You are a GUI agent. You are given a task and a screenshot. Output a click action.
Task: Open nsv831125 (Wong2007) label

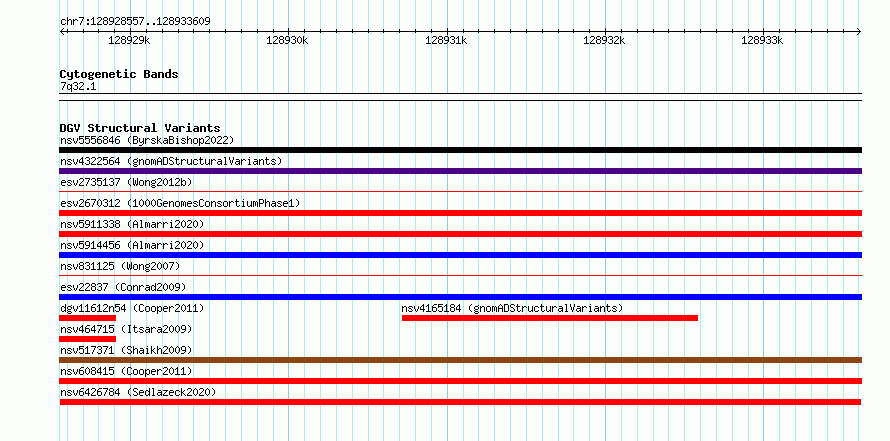(120, 266)
